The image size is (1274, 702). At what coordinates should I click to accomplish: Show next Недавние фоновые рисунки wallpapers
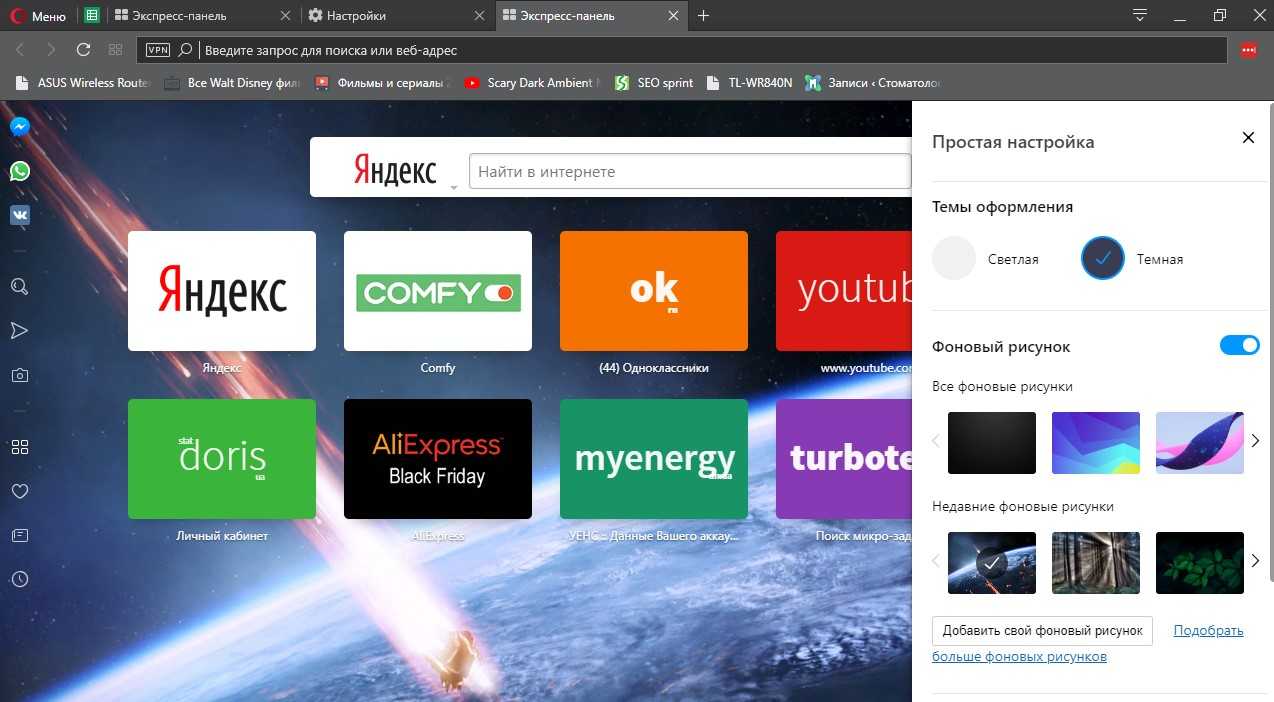[x=1255, y=561]
